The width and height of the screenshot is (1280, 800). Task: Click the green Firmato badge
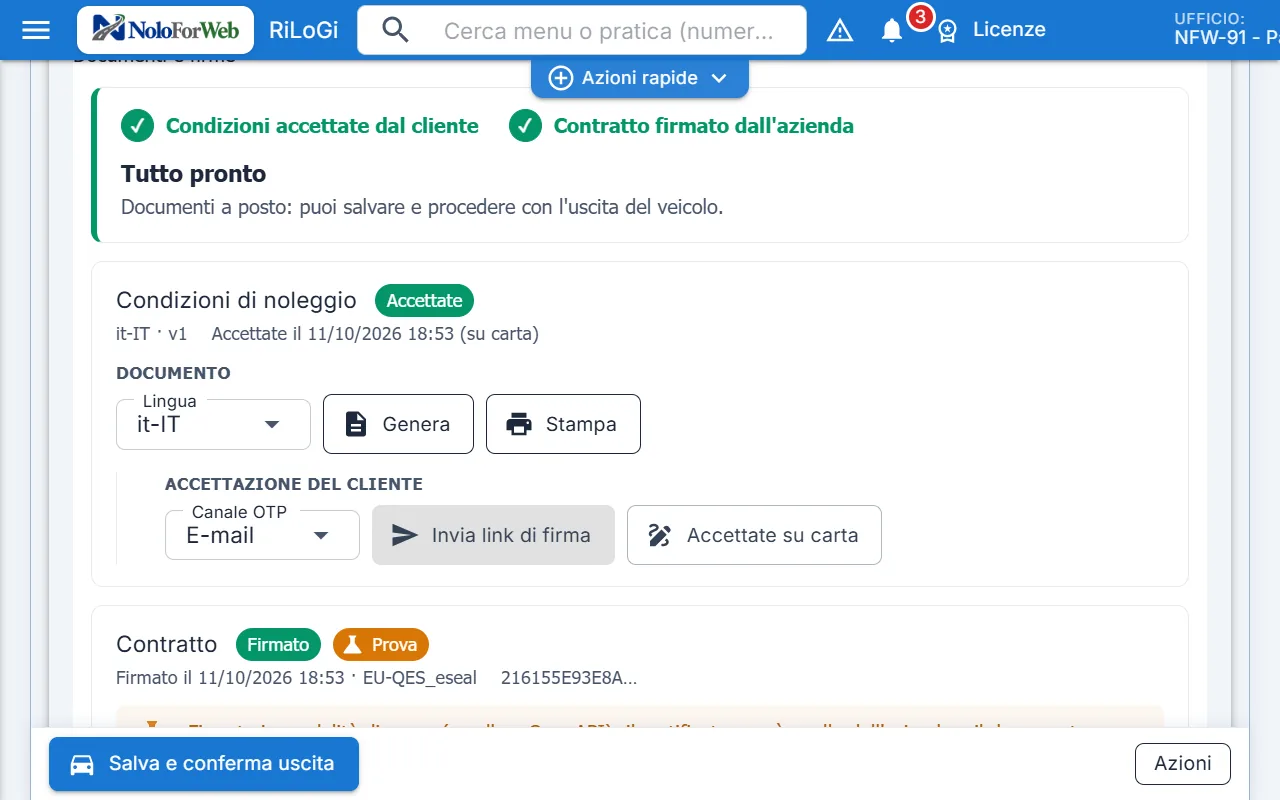point(278,644)
